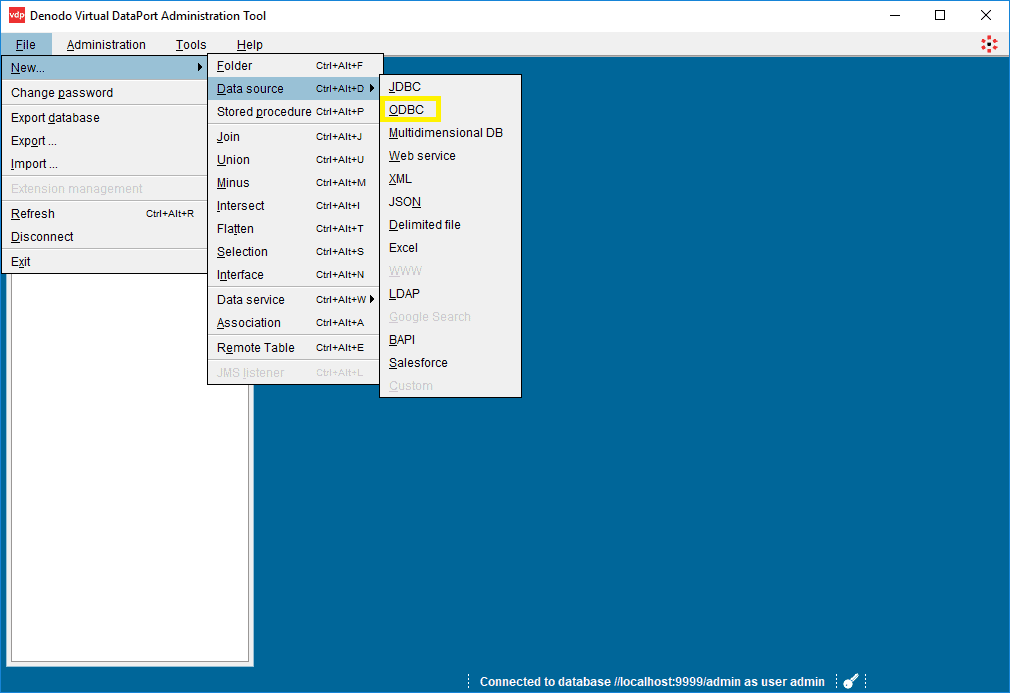
Task: Minimize the Denodo window
Action: (x=895, y=15)
